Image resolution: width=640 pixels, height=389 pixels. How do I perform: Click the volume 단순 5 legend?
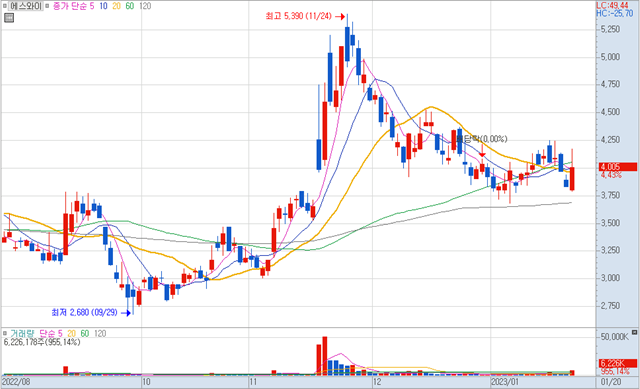(51, 334)
